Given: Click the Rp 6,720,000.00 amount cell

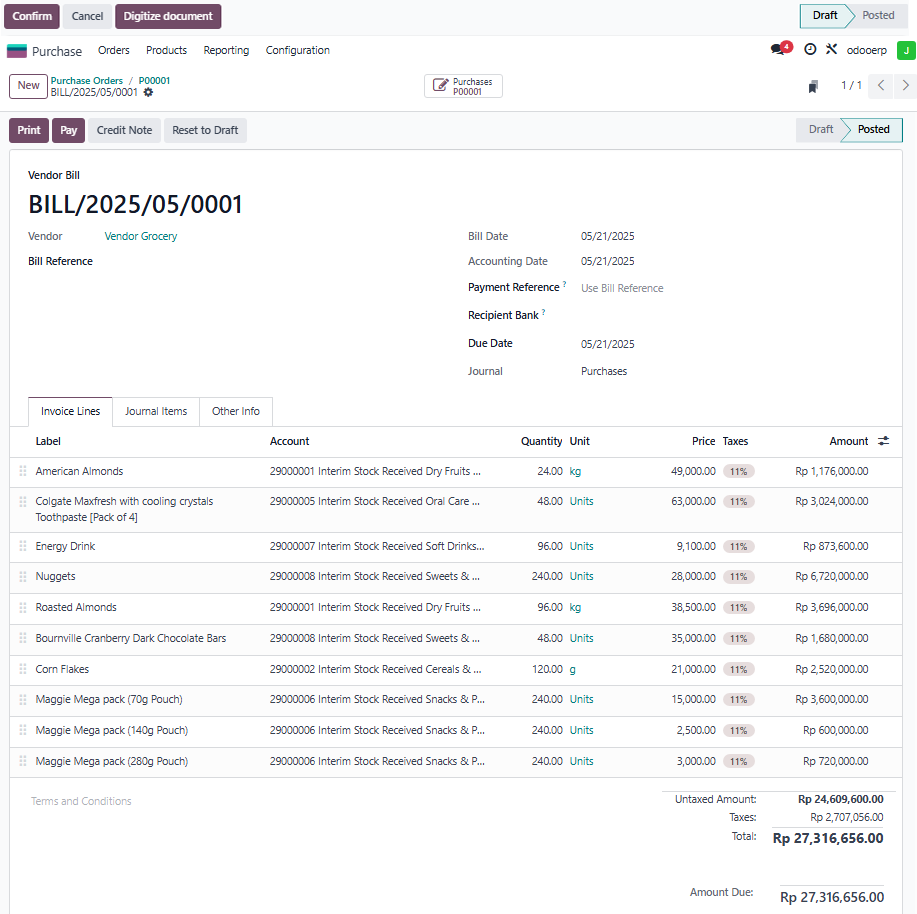Looking at the screenshot, I should point(832,577).
